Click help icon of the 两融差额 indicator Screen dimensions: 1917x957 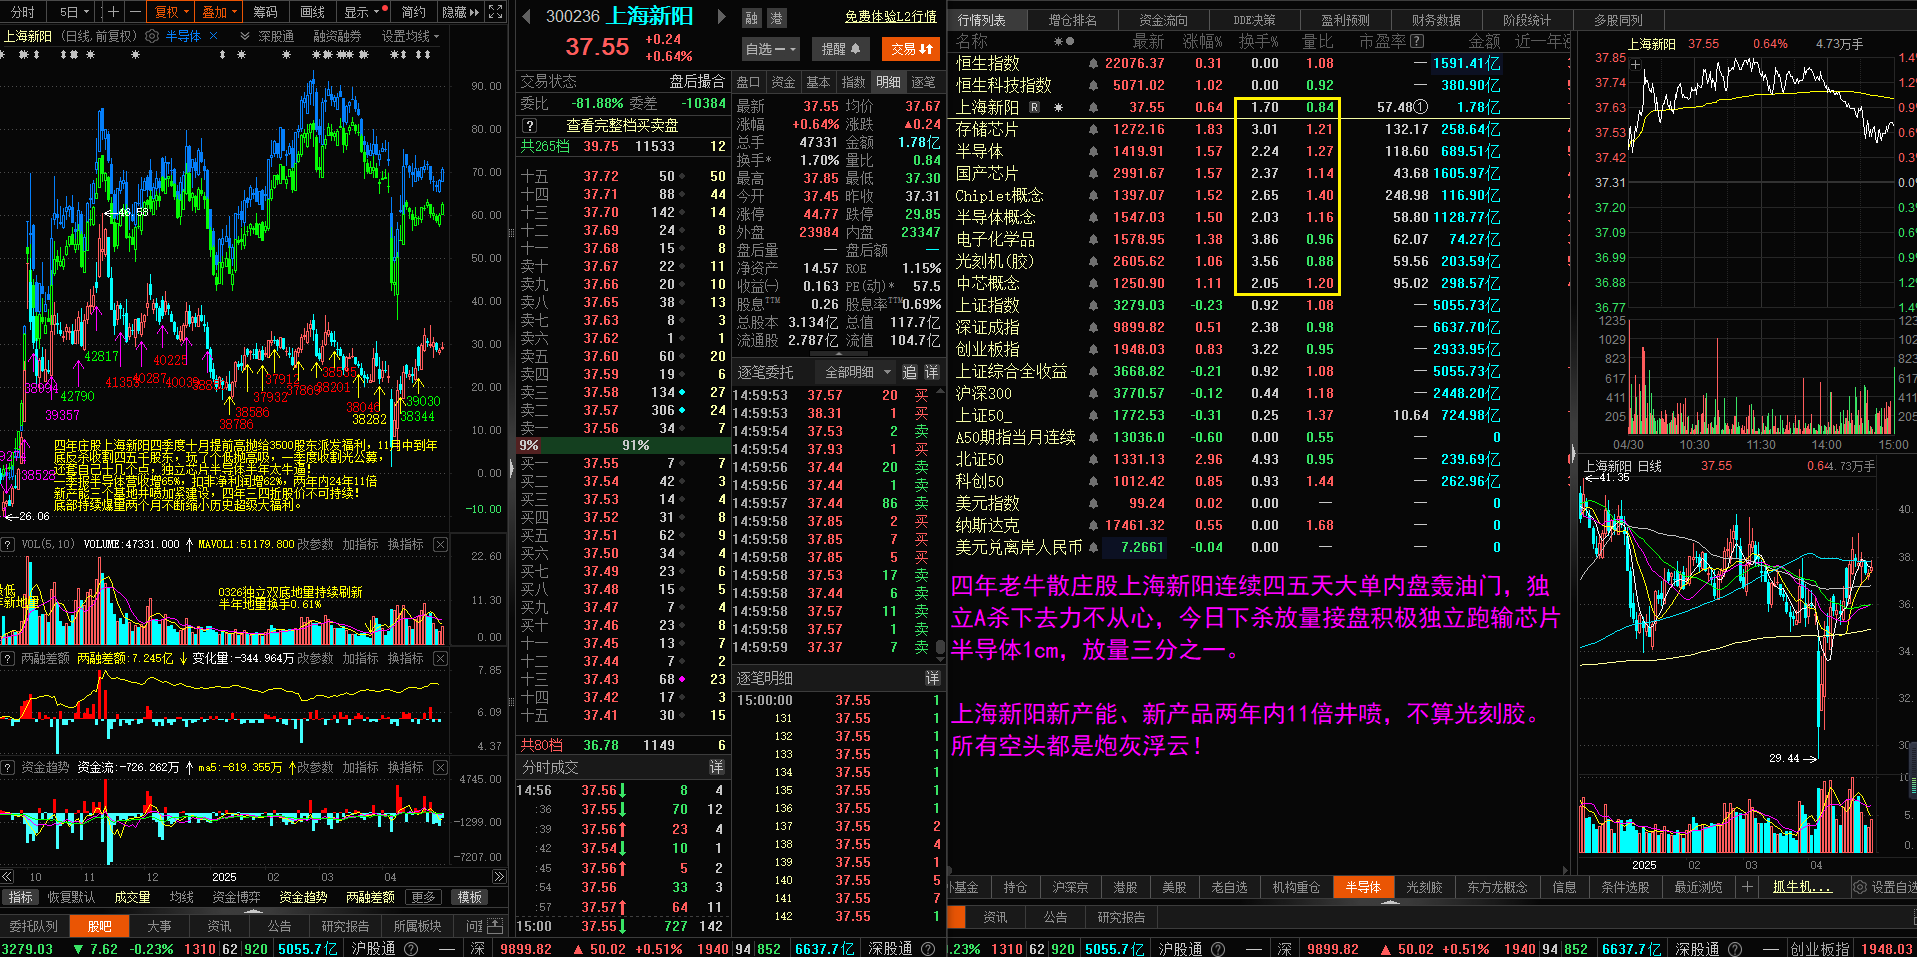[8, 658]
